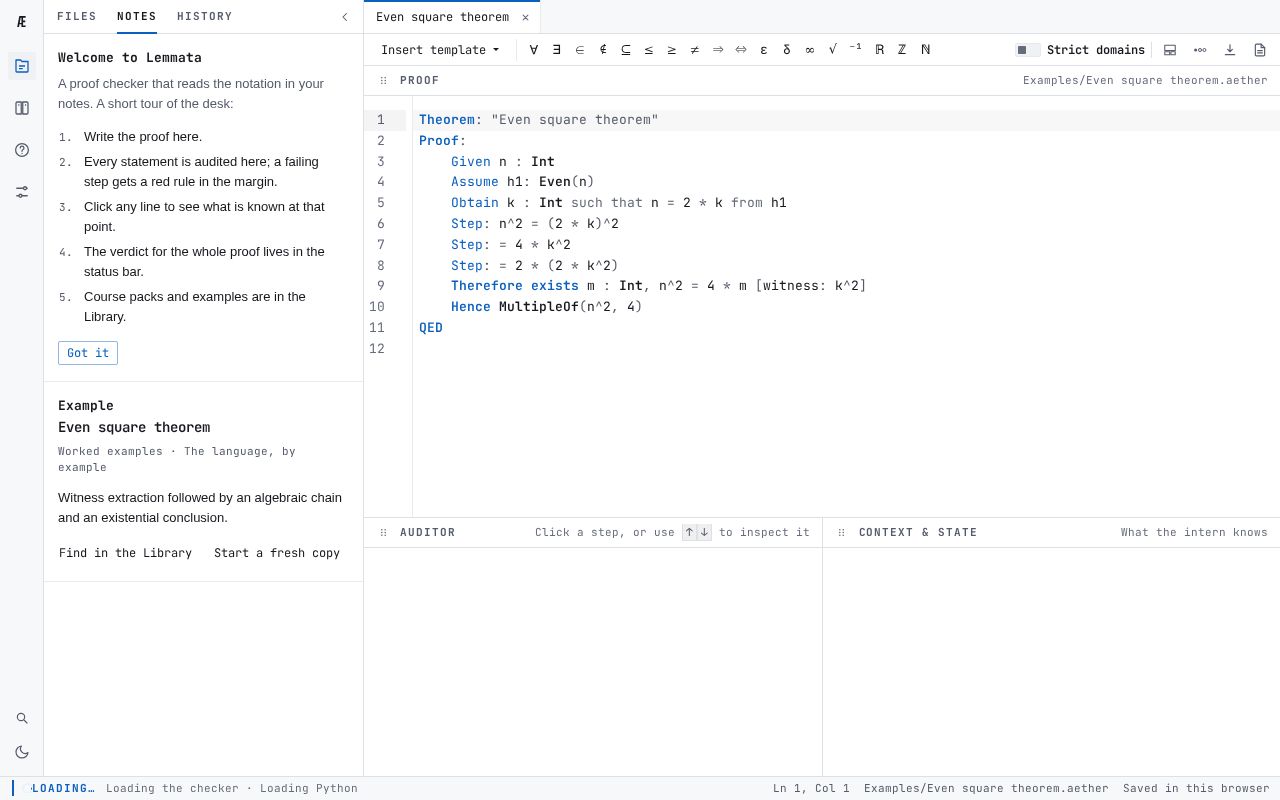Click the three-dots more options icon in toolbar

[x=1200, y=50]
